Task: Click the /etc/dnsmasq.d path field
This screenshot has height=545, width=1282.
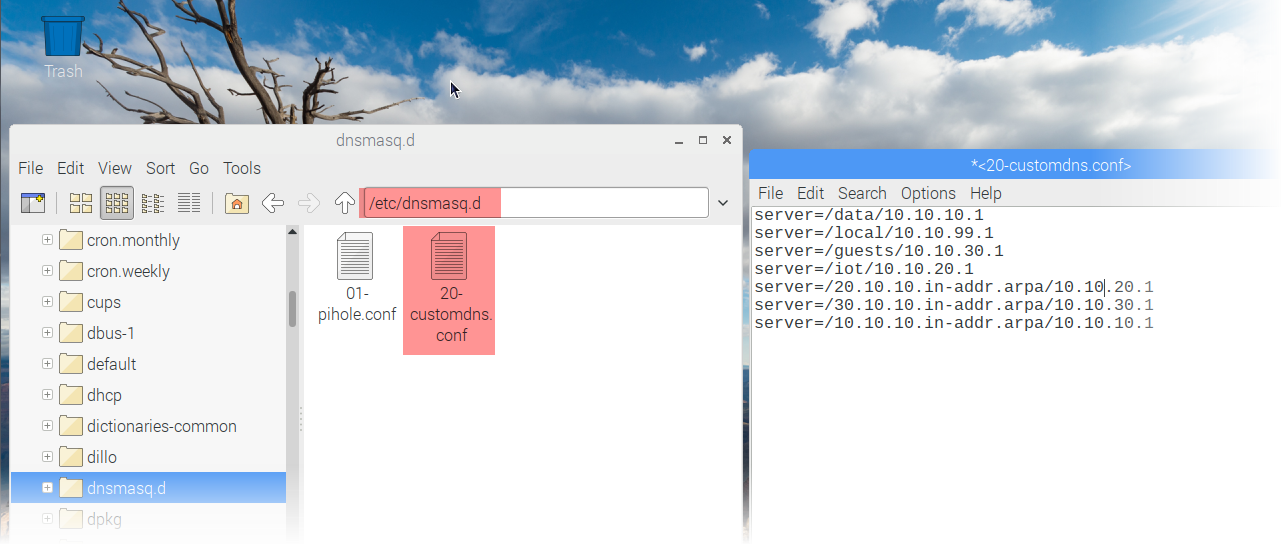Action: coord(534,203)
